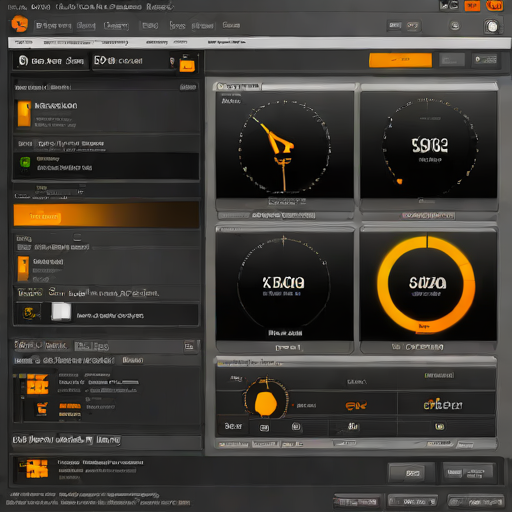Click the orange folder icon in the left panel header

pyautogui.click(x=187, y=64)
